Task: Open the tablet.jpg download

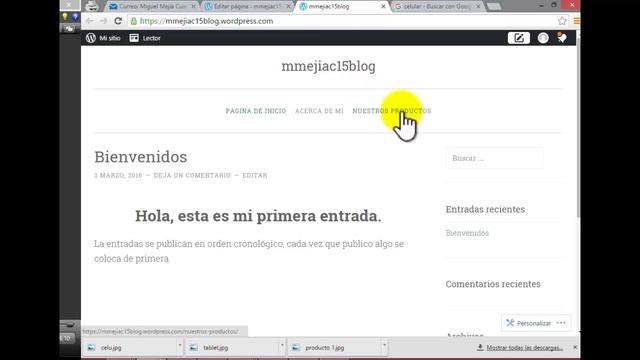Action: 233,348
